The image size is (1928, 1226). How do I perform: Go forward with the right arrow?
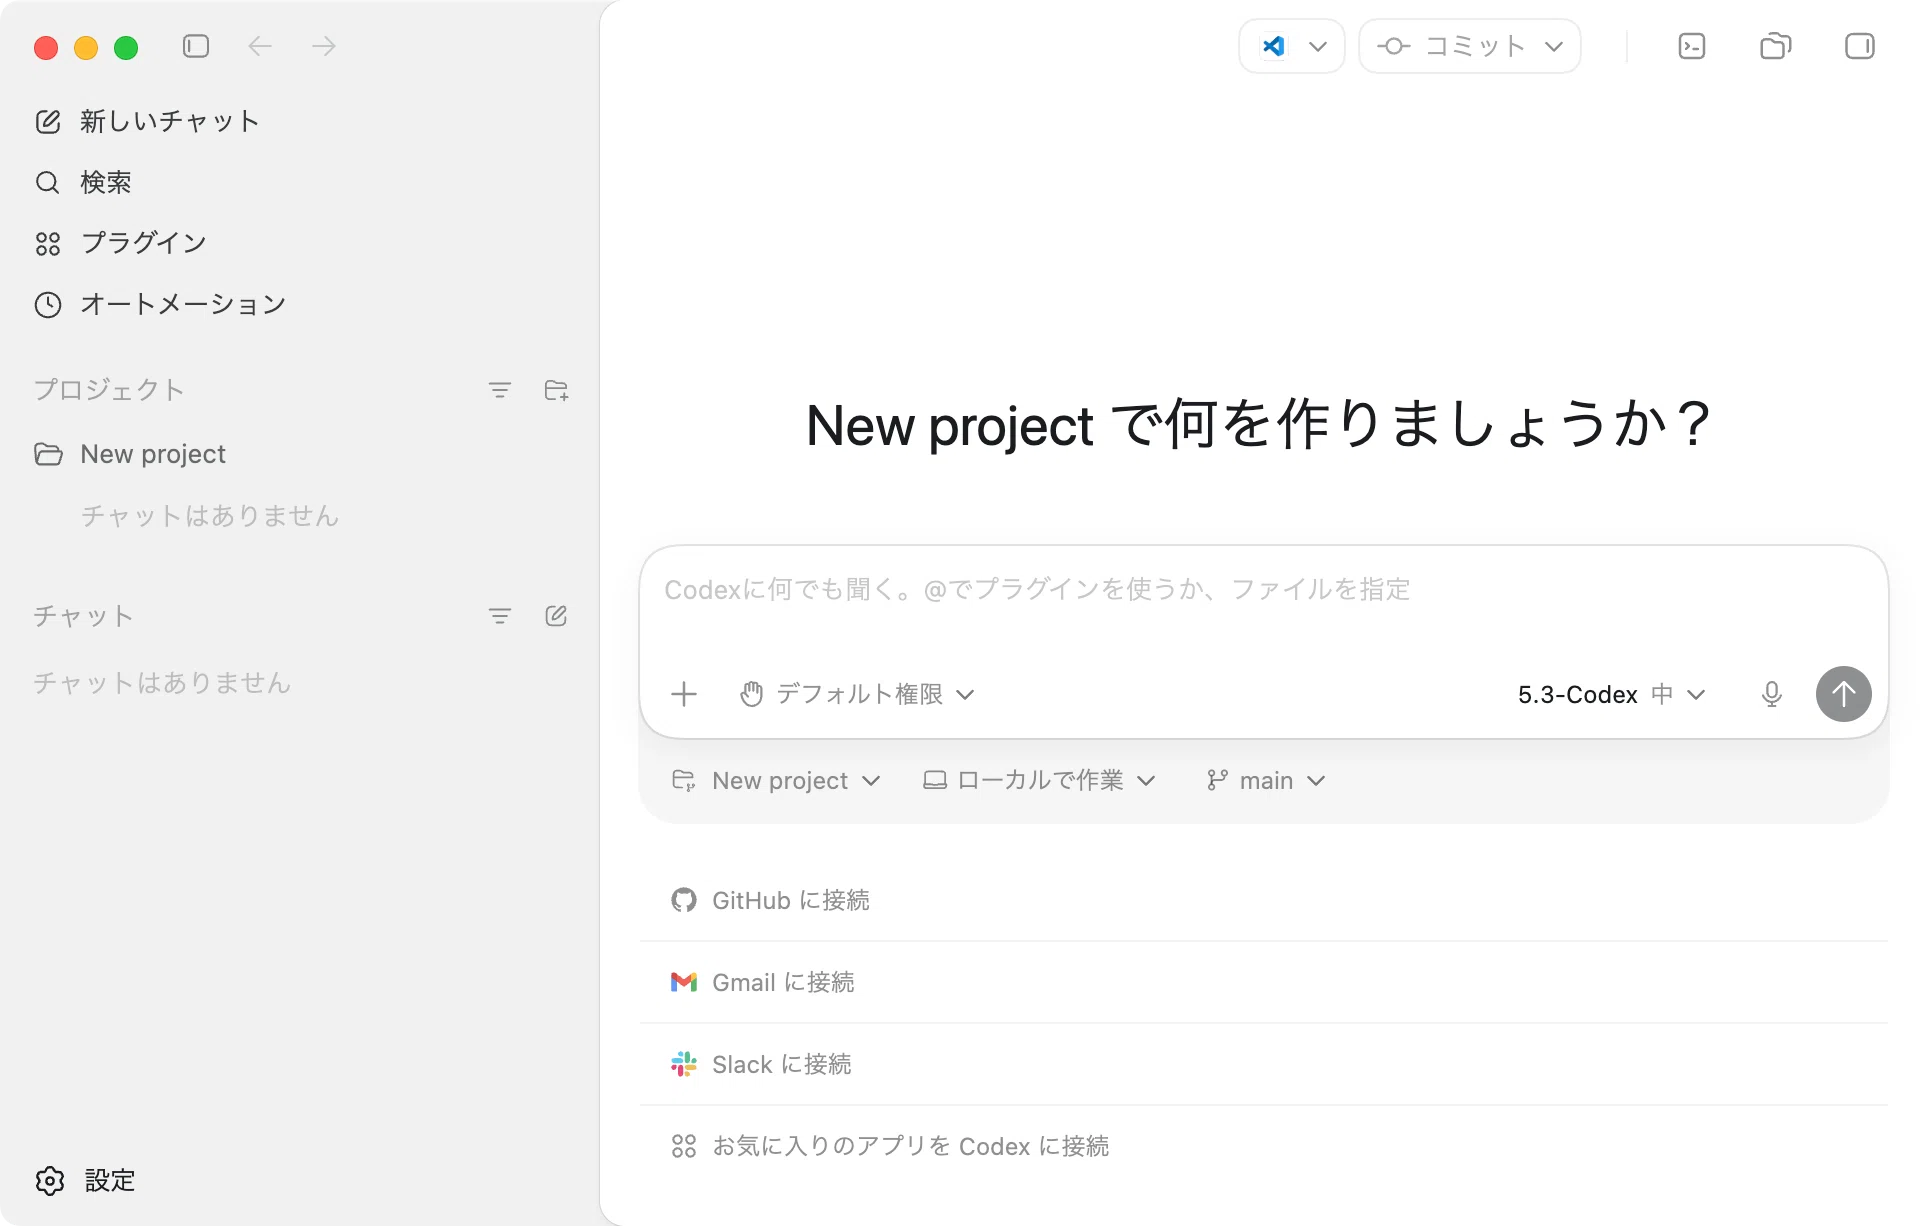click(324, 46)
